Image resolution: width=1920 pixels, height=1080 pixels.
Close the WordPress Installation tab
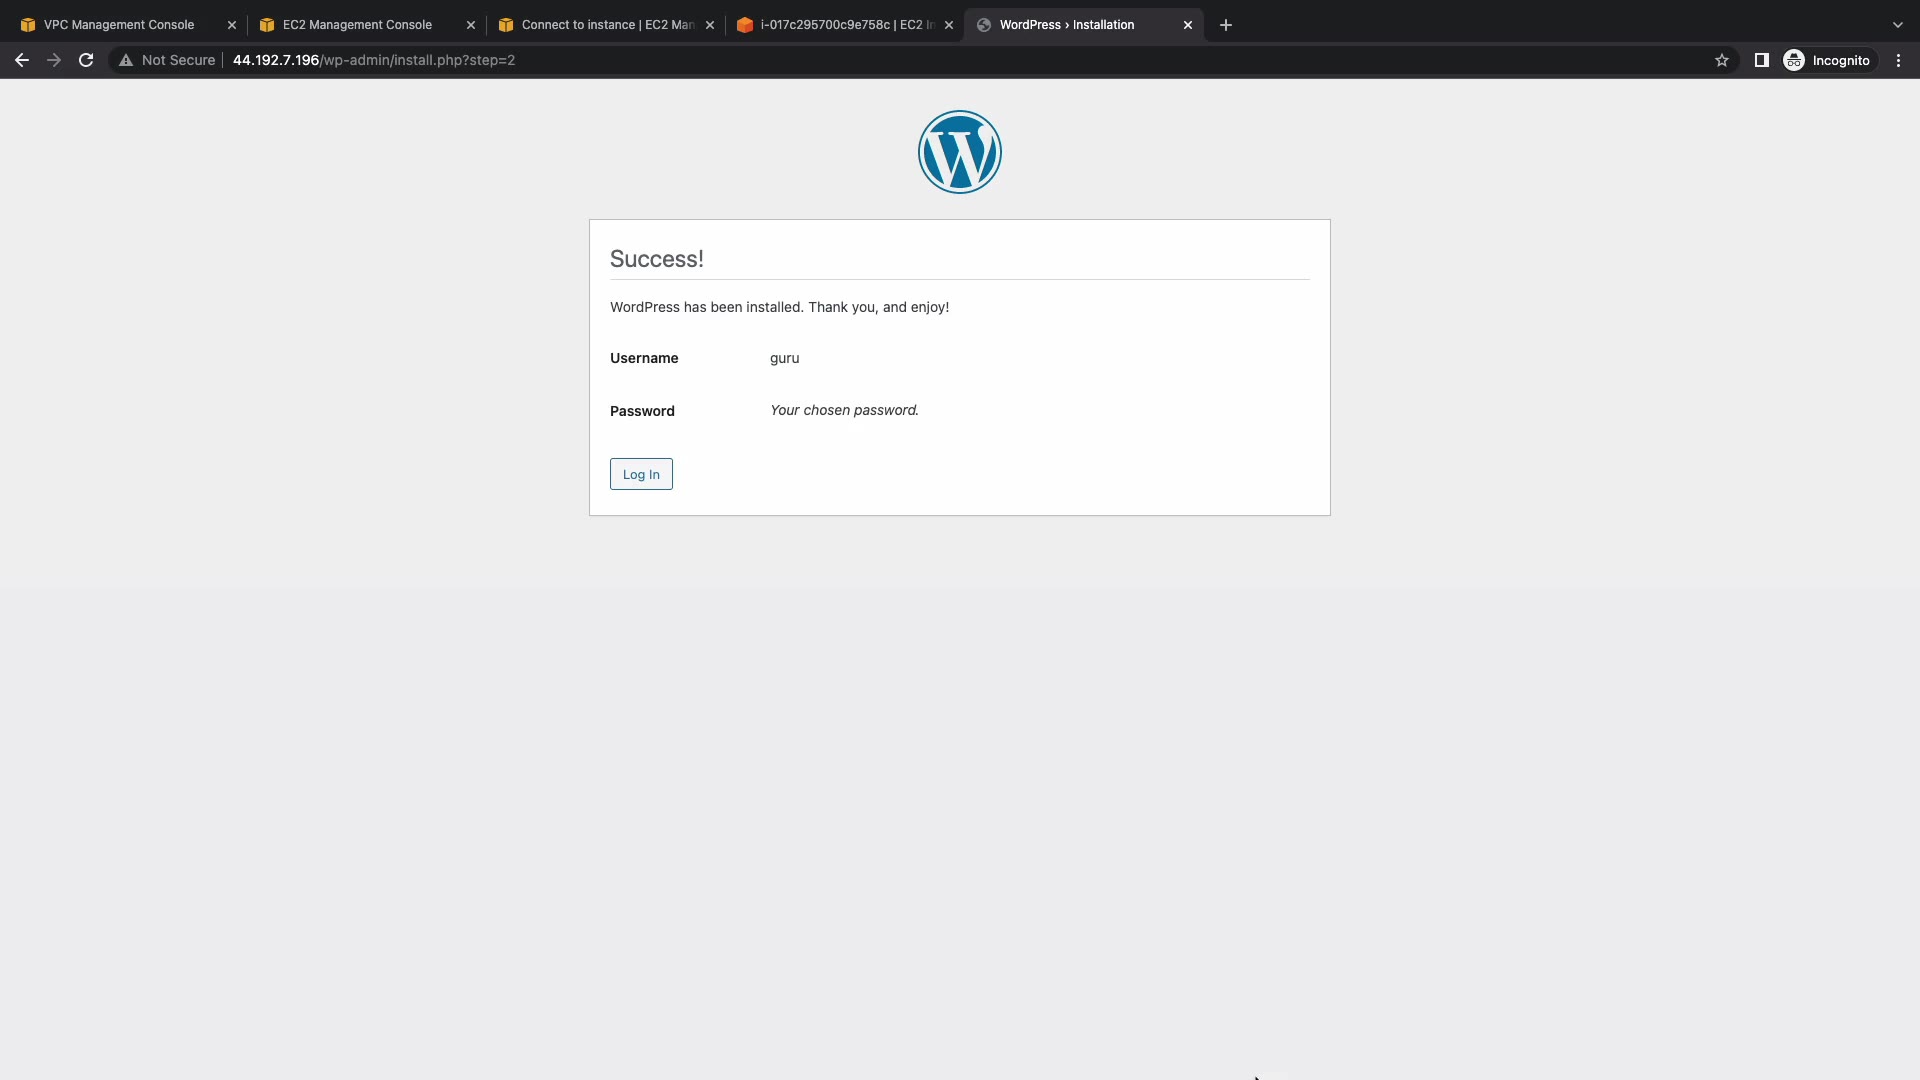coord(1187,25)
